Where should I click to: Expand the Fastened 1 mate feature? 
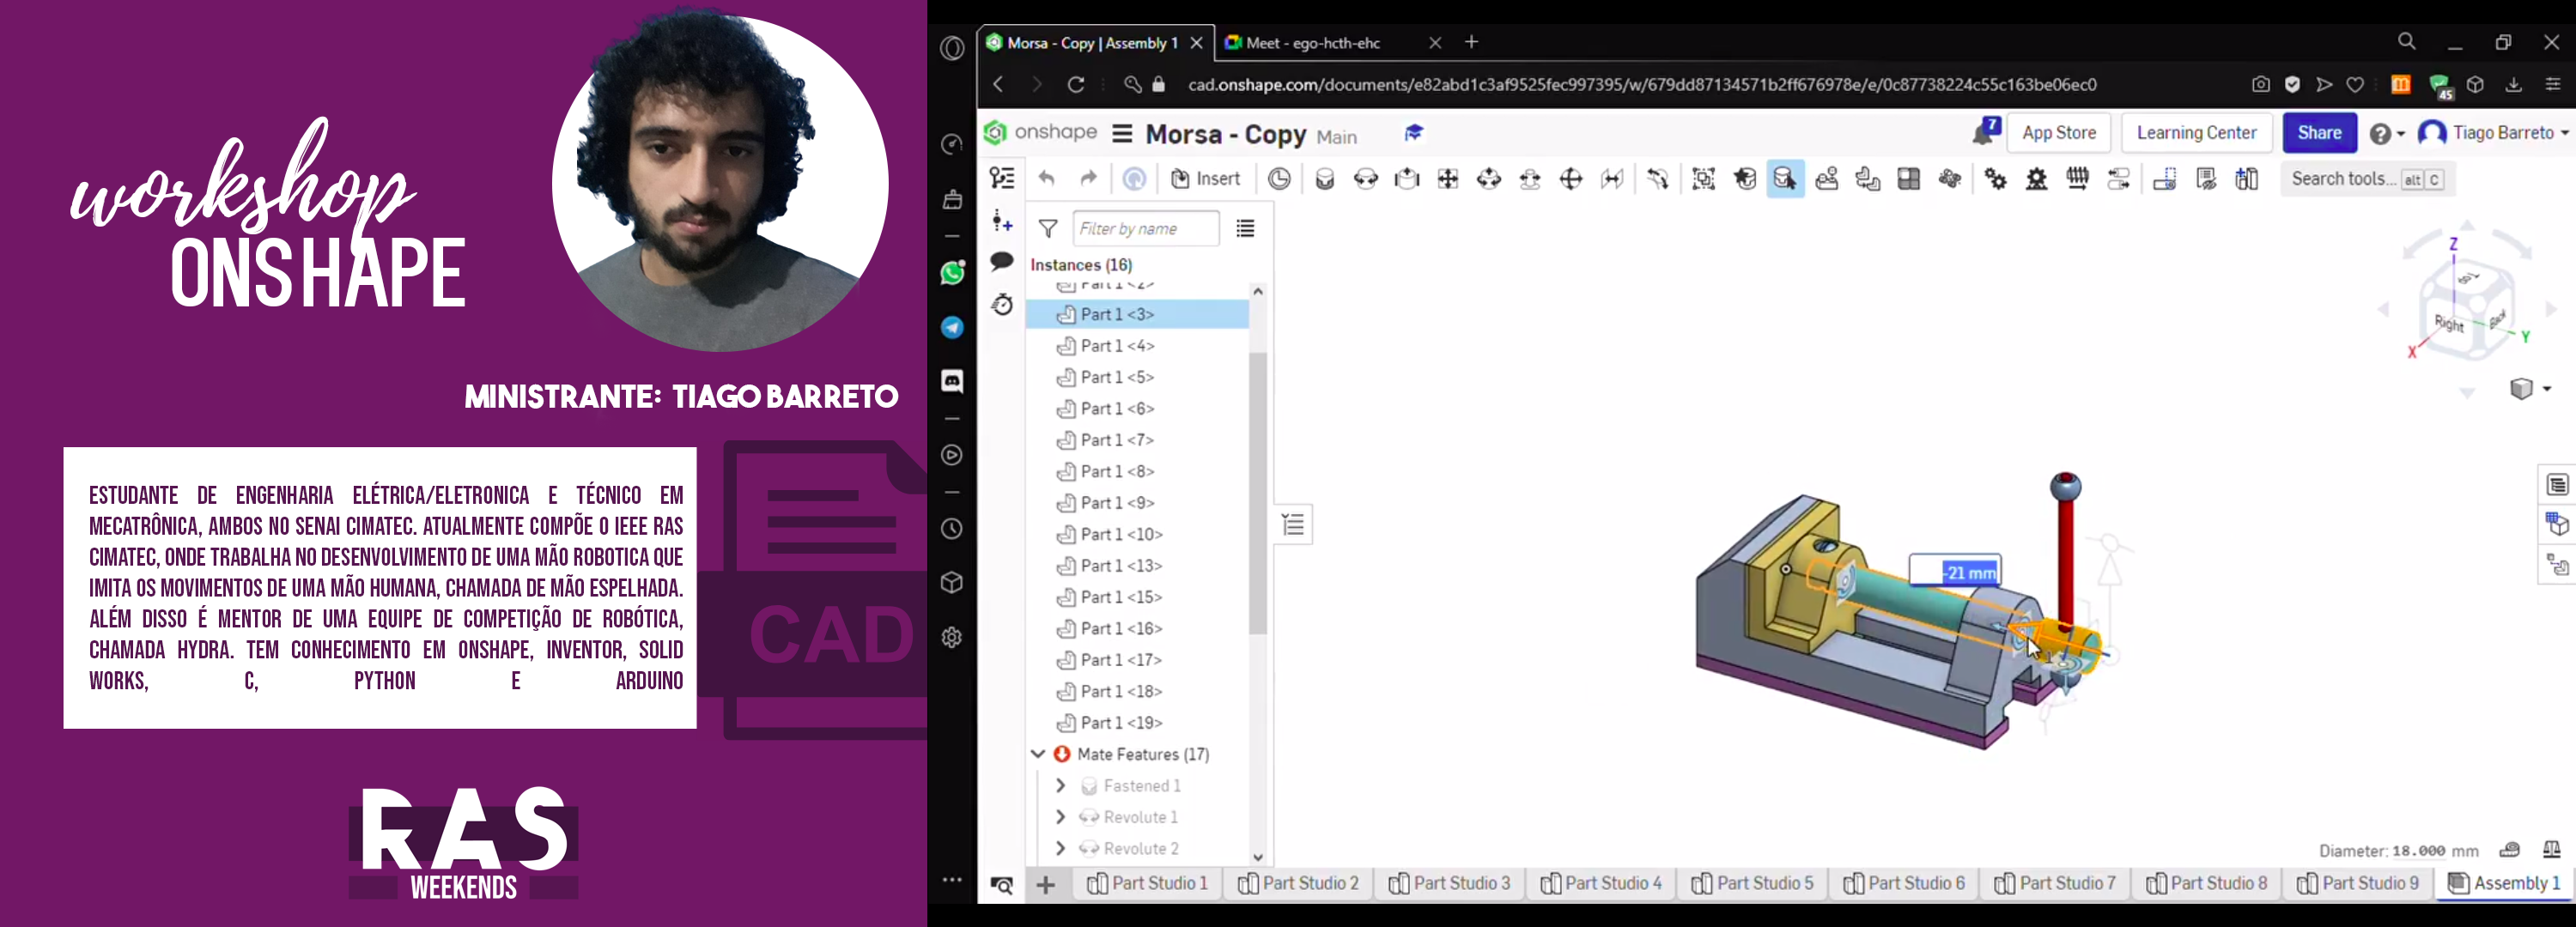point(1062,786)
